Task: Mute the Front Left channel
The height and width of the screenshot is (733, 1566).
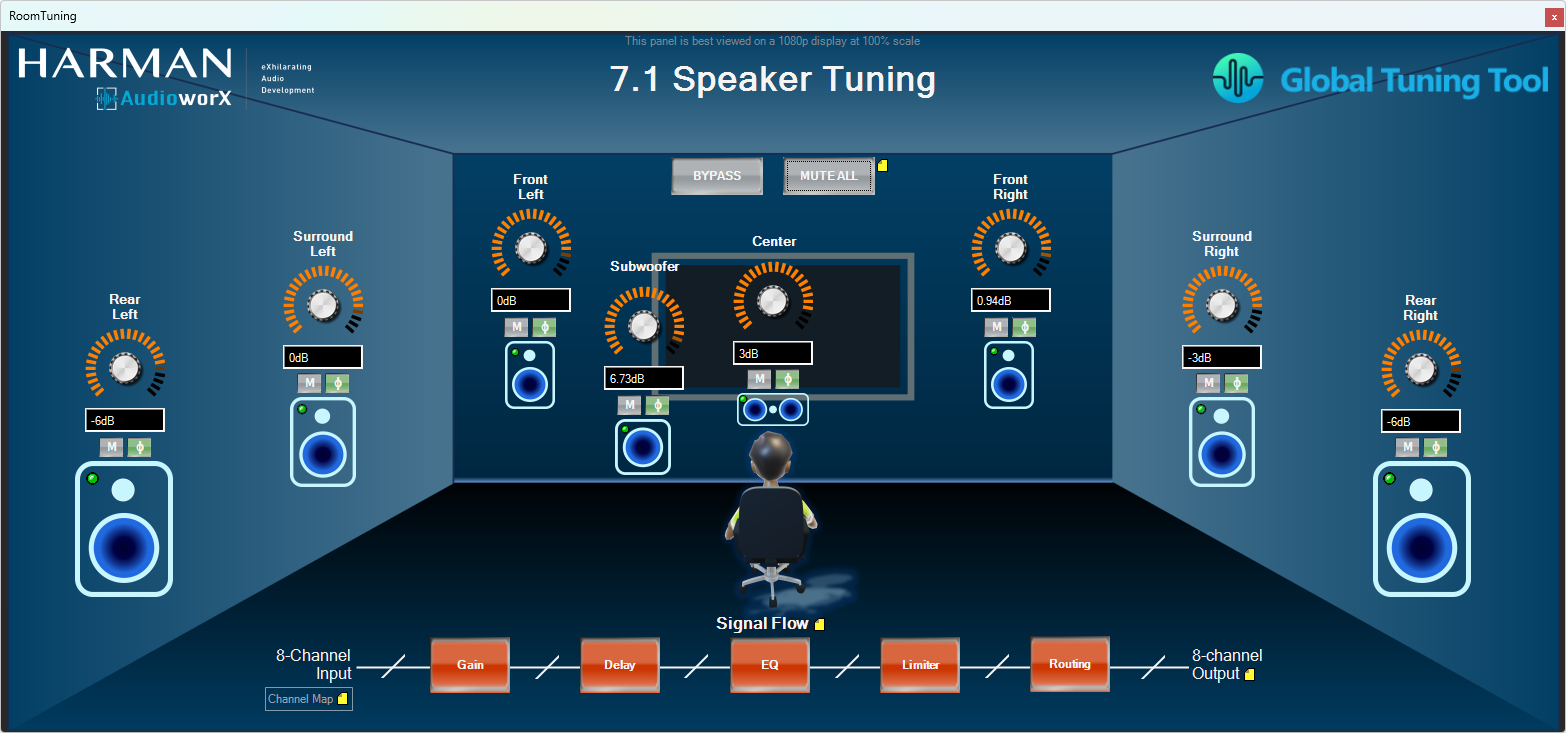Action: [x=516, y=327]
